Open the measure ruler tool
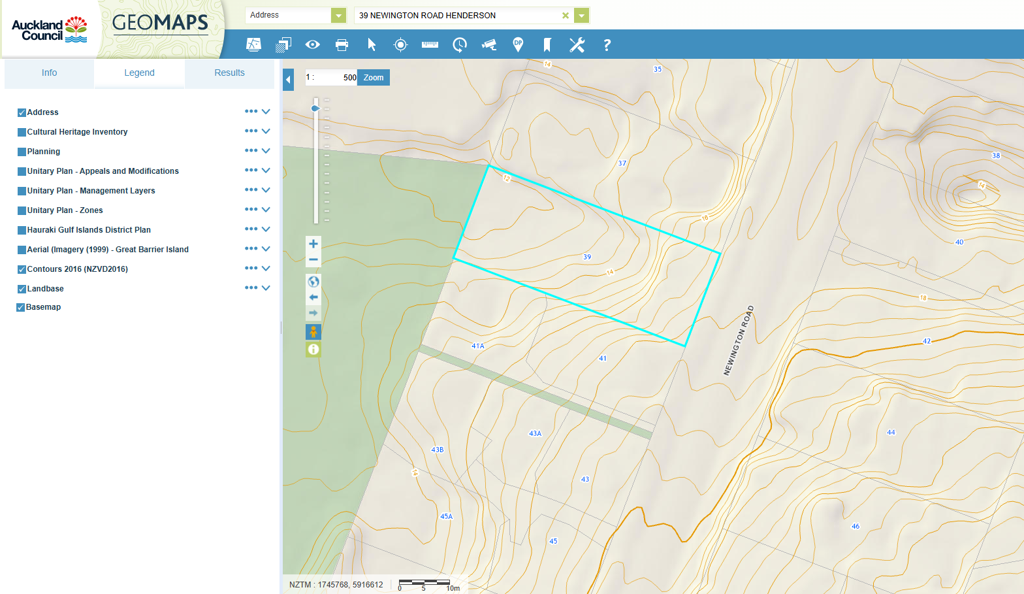This screenshot has height=594, width=1024. pos(430,45)
